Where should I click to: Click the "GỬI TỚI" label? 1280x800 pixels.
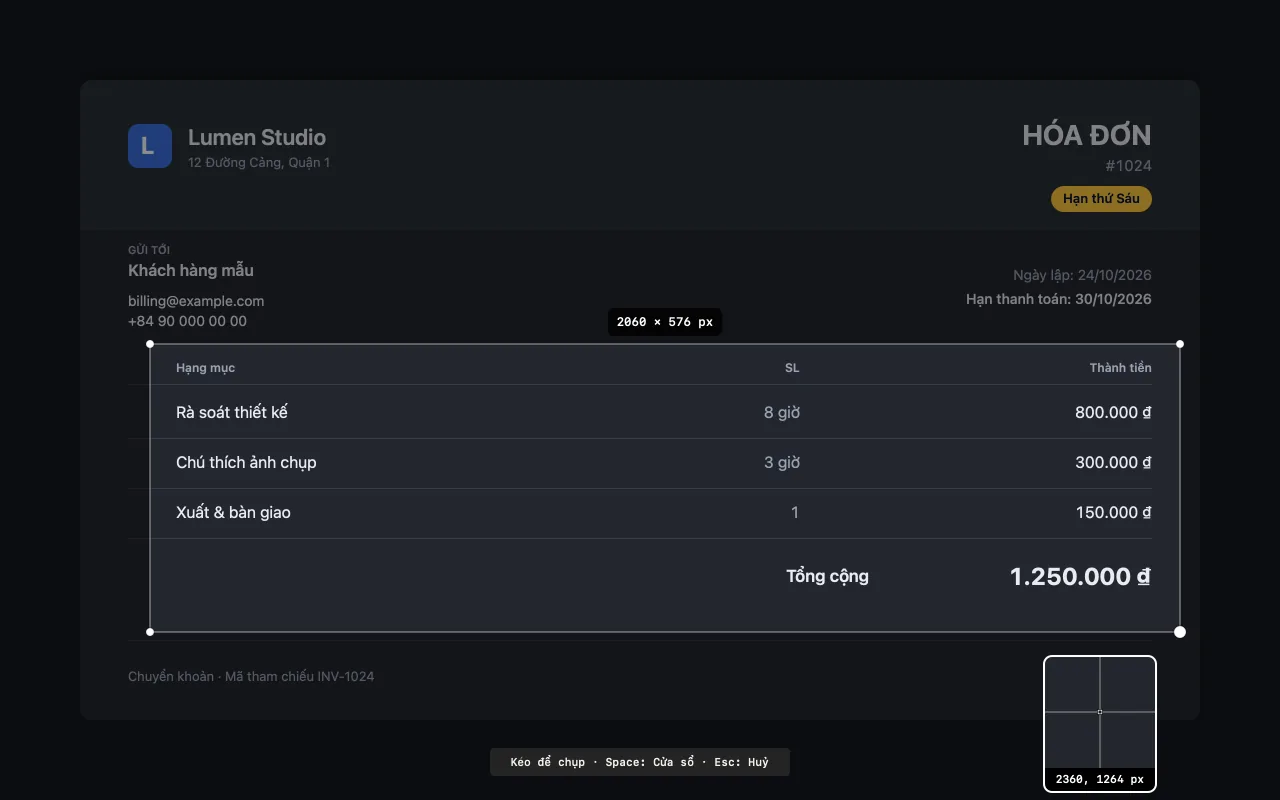[x=149, y=250]
